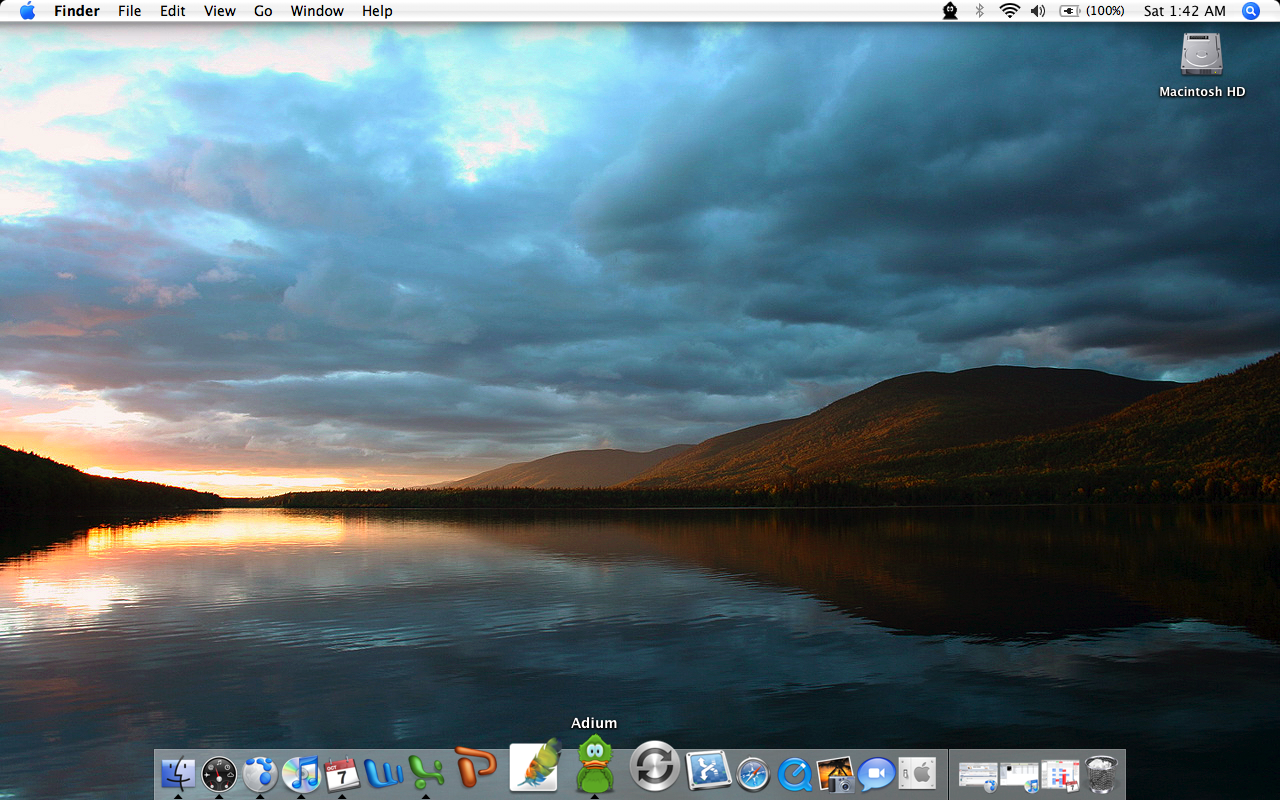
Task: Open the Apple menu
Action: (27, 11)
